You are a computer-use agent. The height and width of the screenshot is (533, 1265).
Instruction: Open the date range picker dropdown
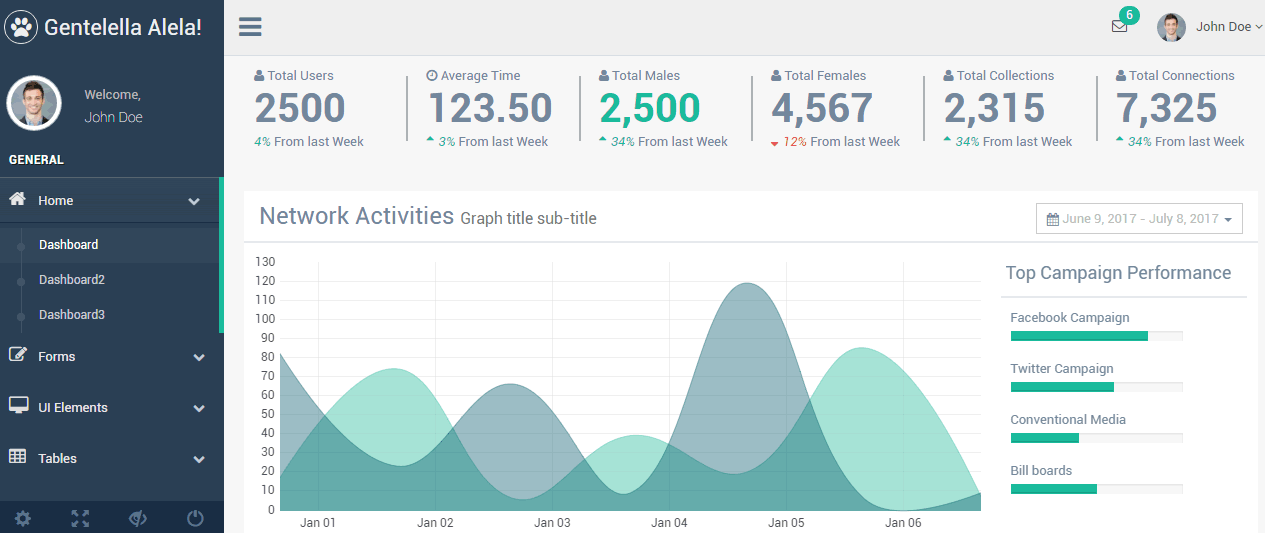coord(1139,219)
